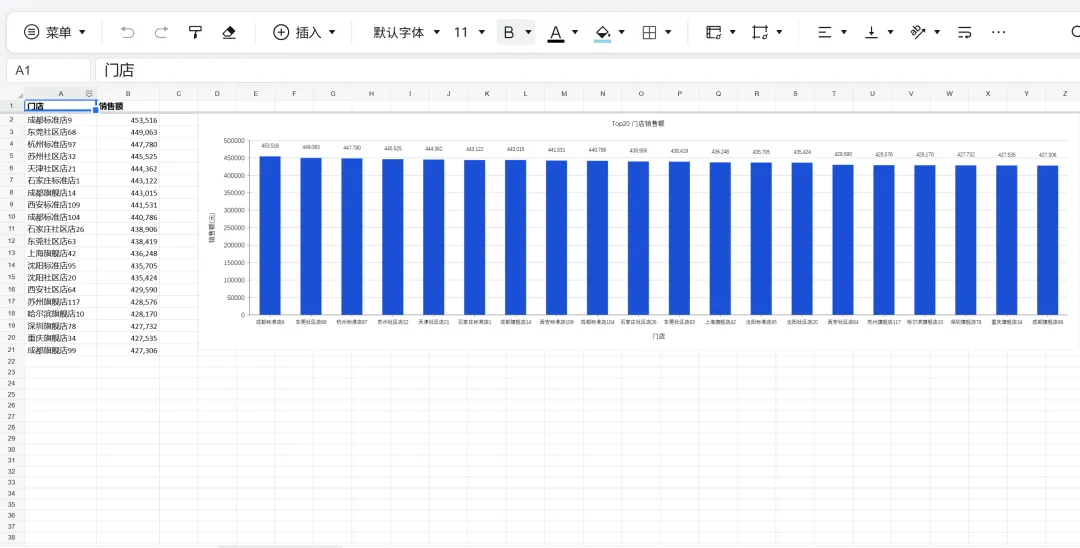The image size is (1080, 548).
Task: Click the redo arrow icon
Action: (x=161, y=32)
